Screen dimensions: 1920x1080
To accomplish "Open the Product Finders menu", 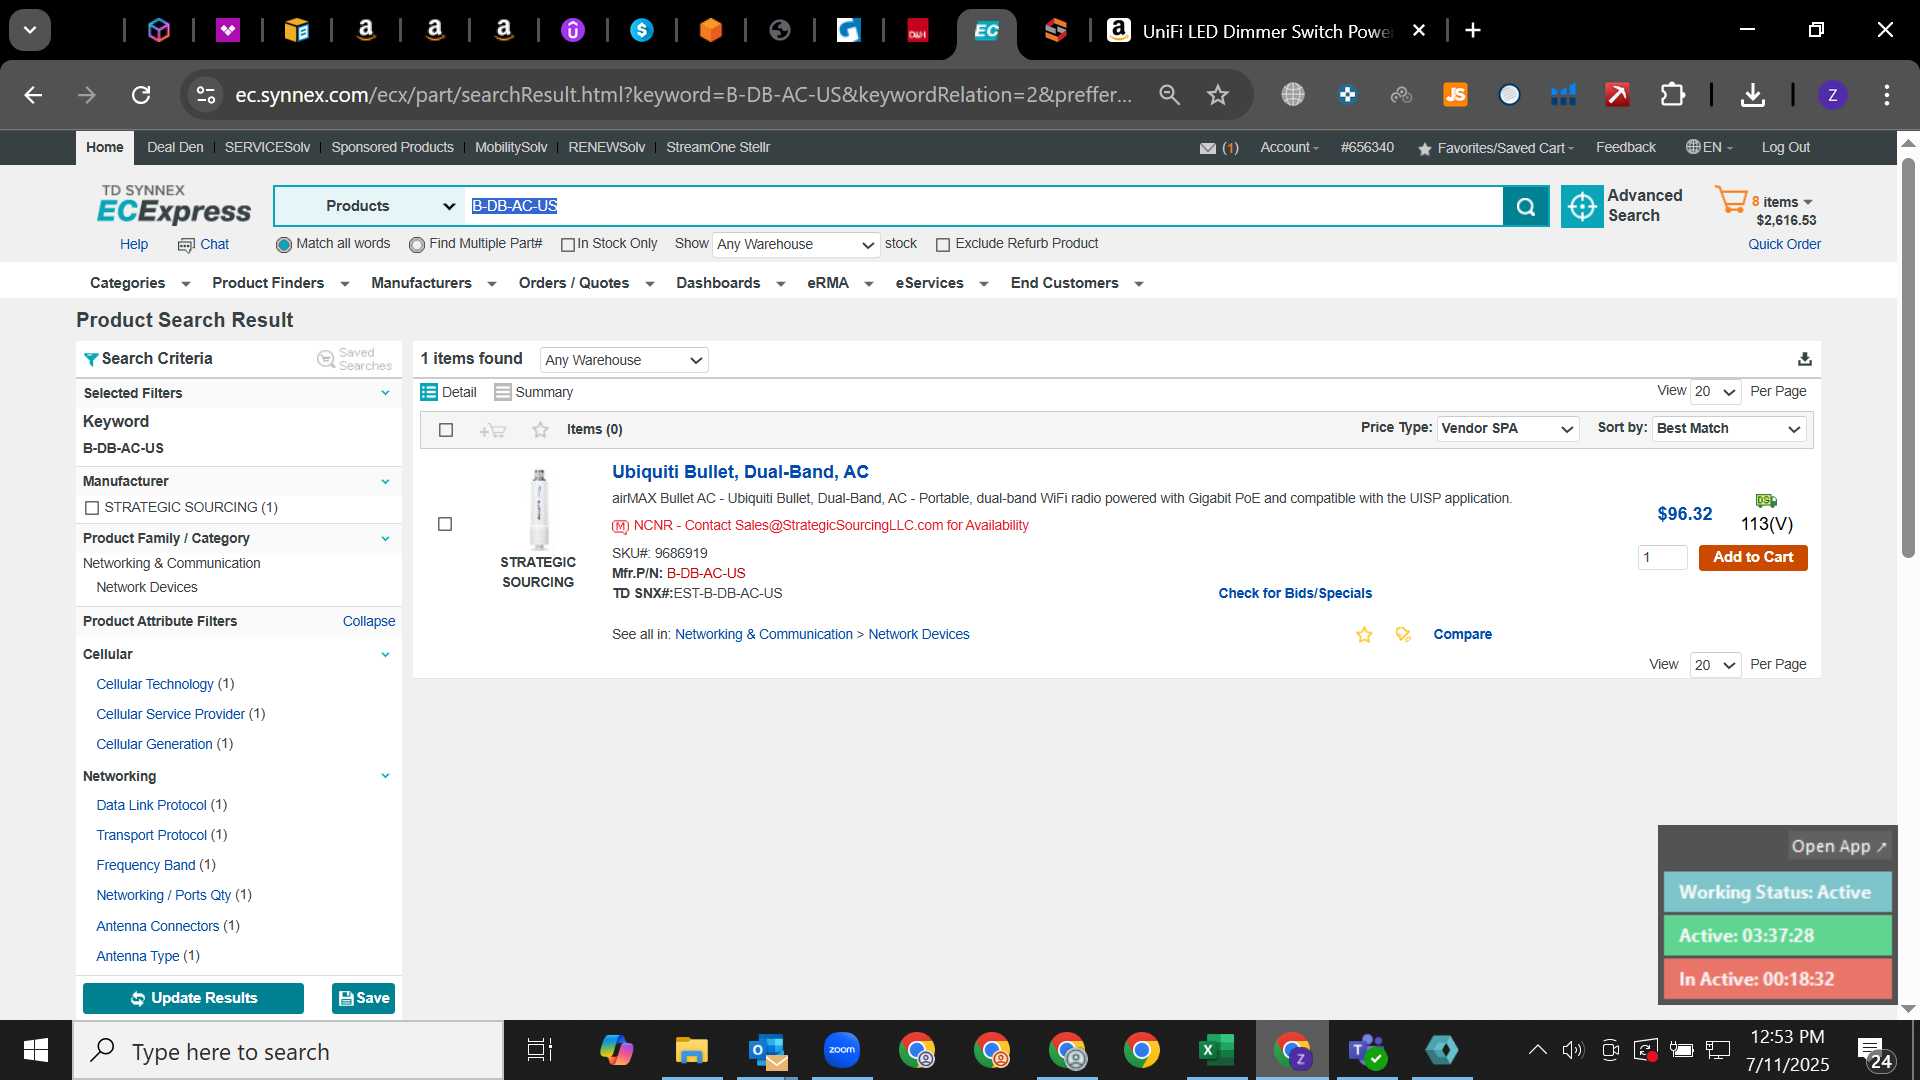I will click(280, 284).
